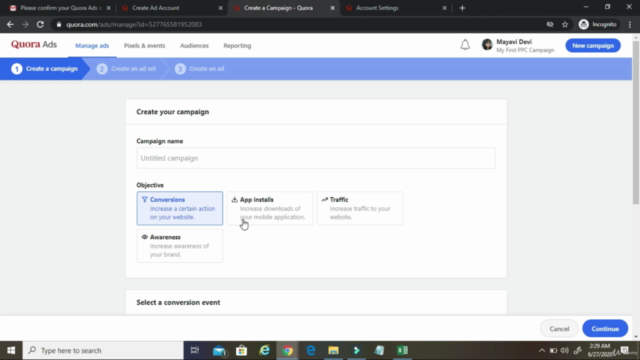Click step 1 Create a campaign
The height and width of the screenshot is (360, 640).
click(x=44, y=69)
